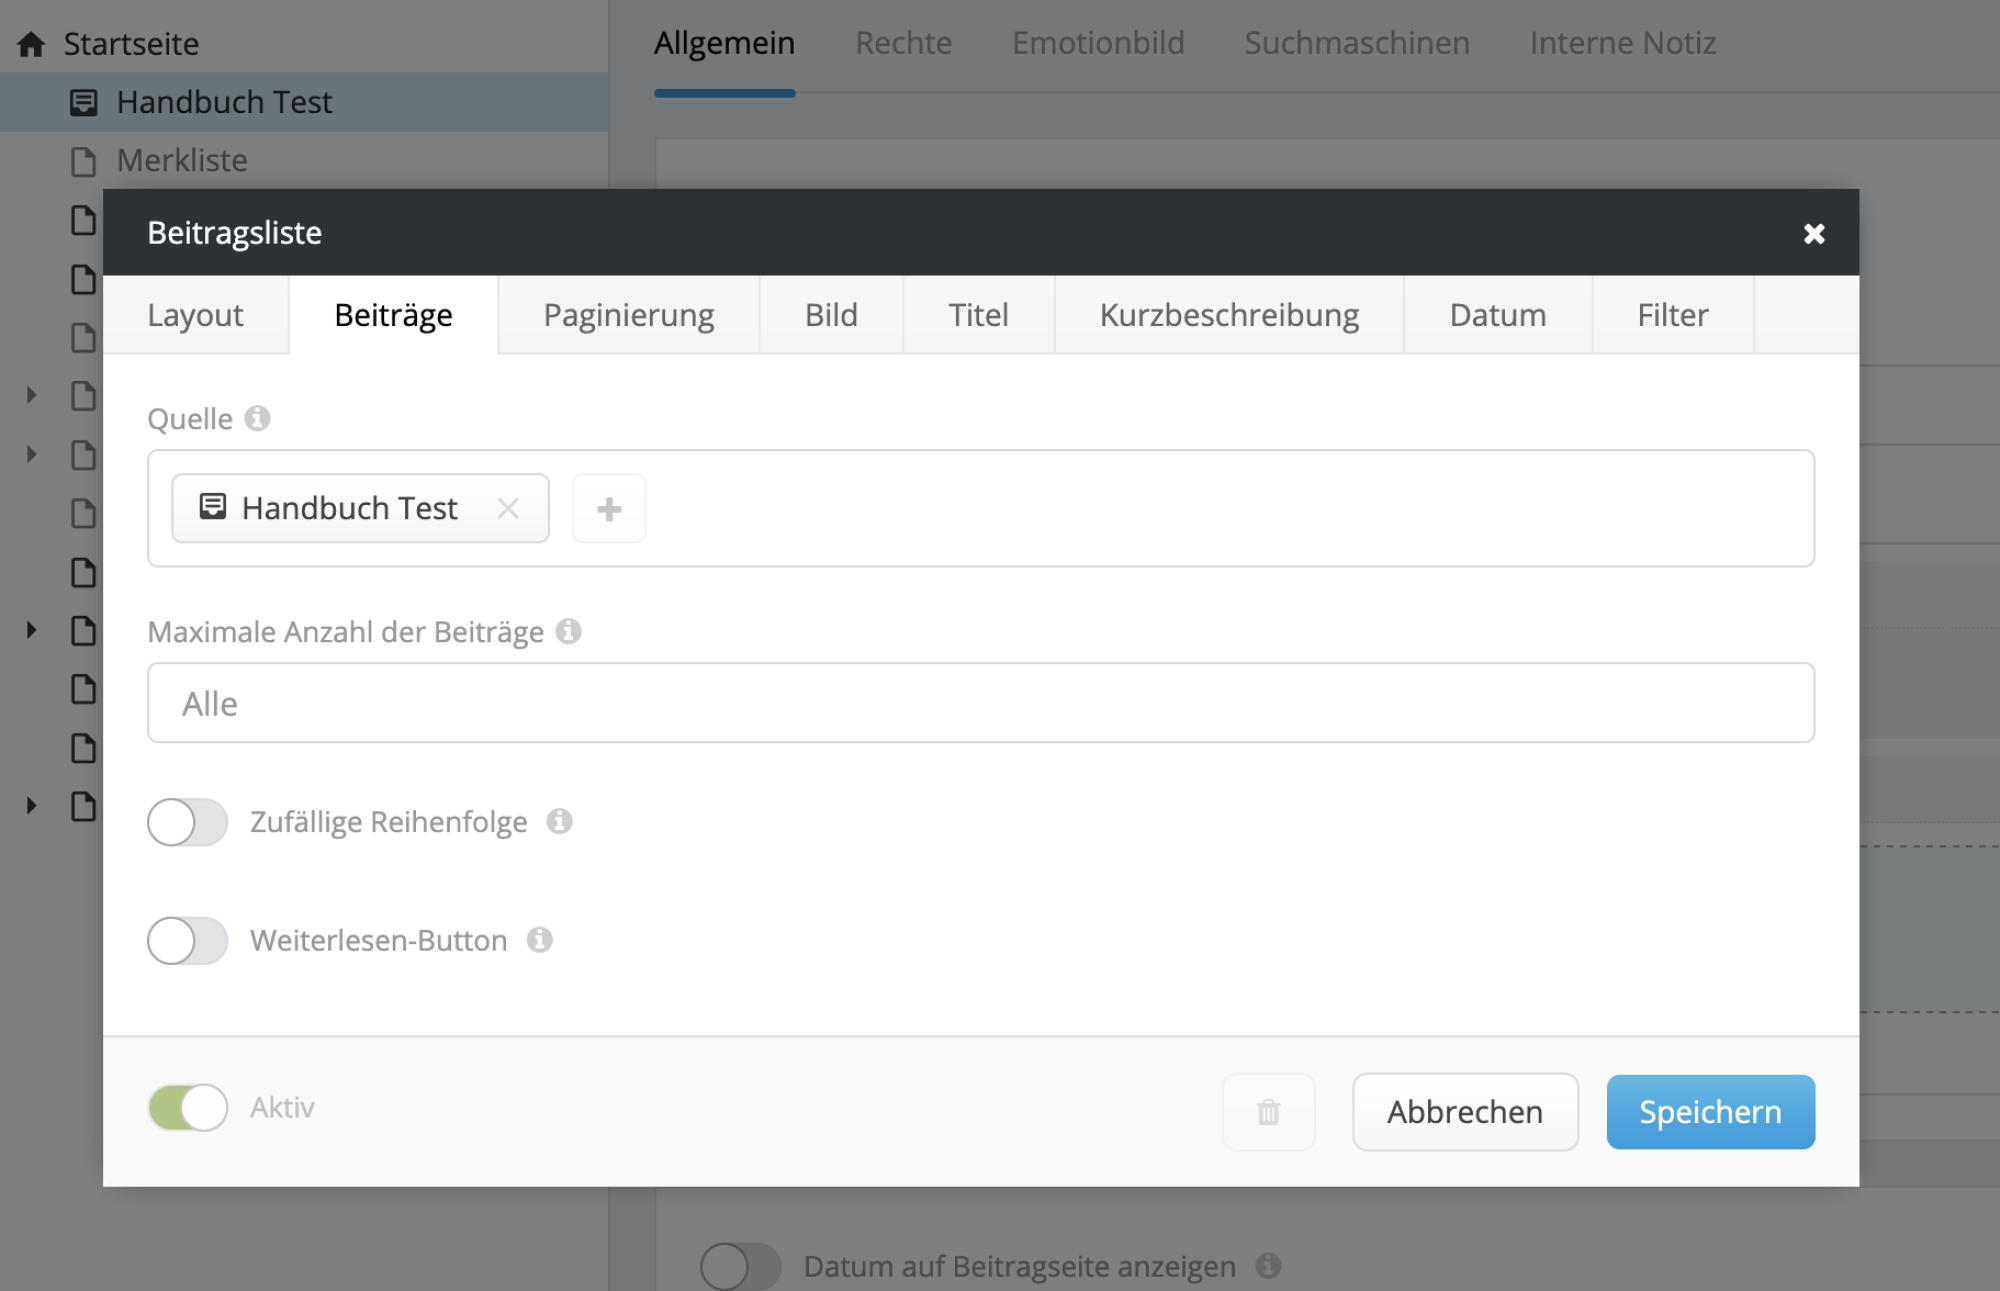
Task: Expand the first collapsed page in the sidebar
Action: (x=30, y=395)
